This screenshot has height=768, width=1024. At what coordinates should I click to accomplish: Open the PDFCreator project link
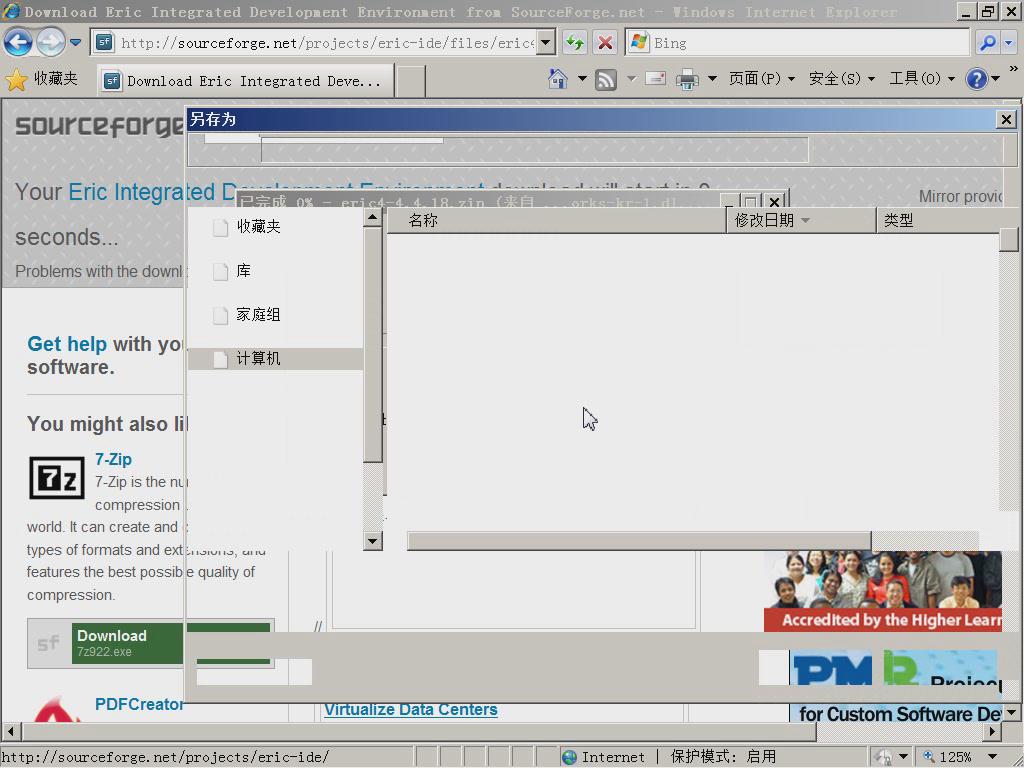139,705
